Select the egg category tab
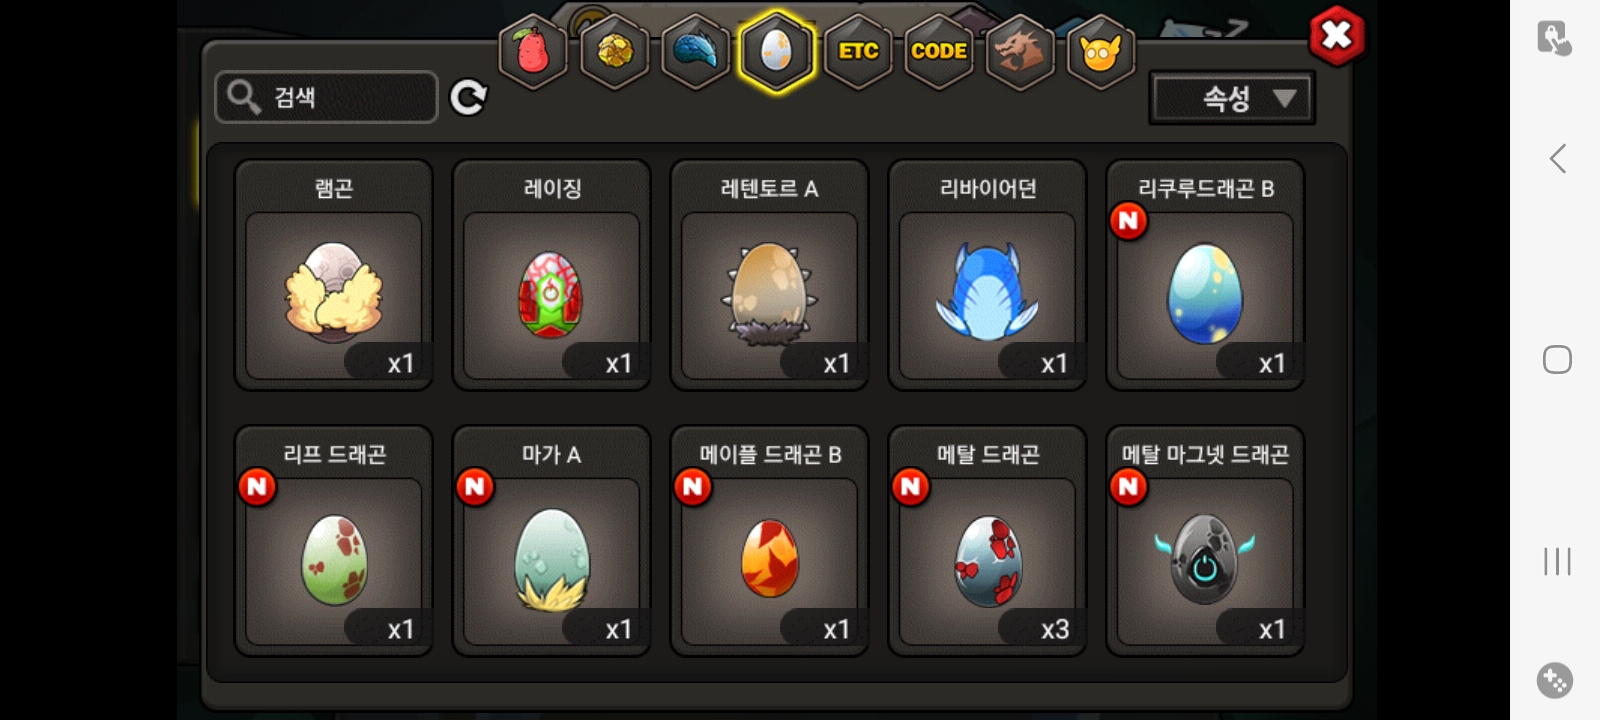The height and width of the screenshot is (720, 1600). coord(776,52)
